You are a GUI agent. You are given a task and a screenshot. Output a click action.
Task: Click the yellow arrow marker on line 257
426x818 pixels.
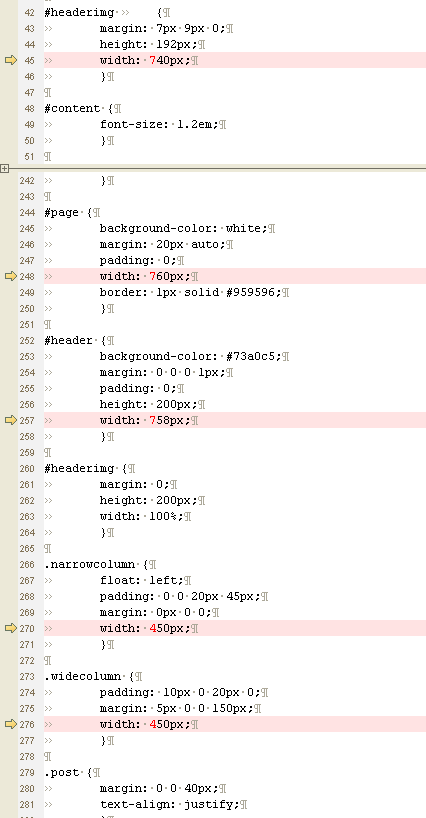point(10,420)
